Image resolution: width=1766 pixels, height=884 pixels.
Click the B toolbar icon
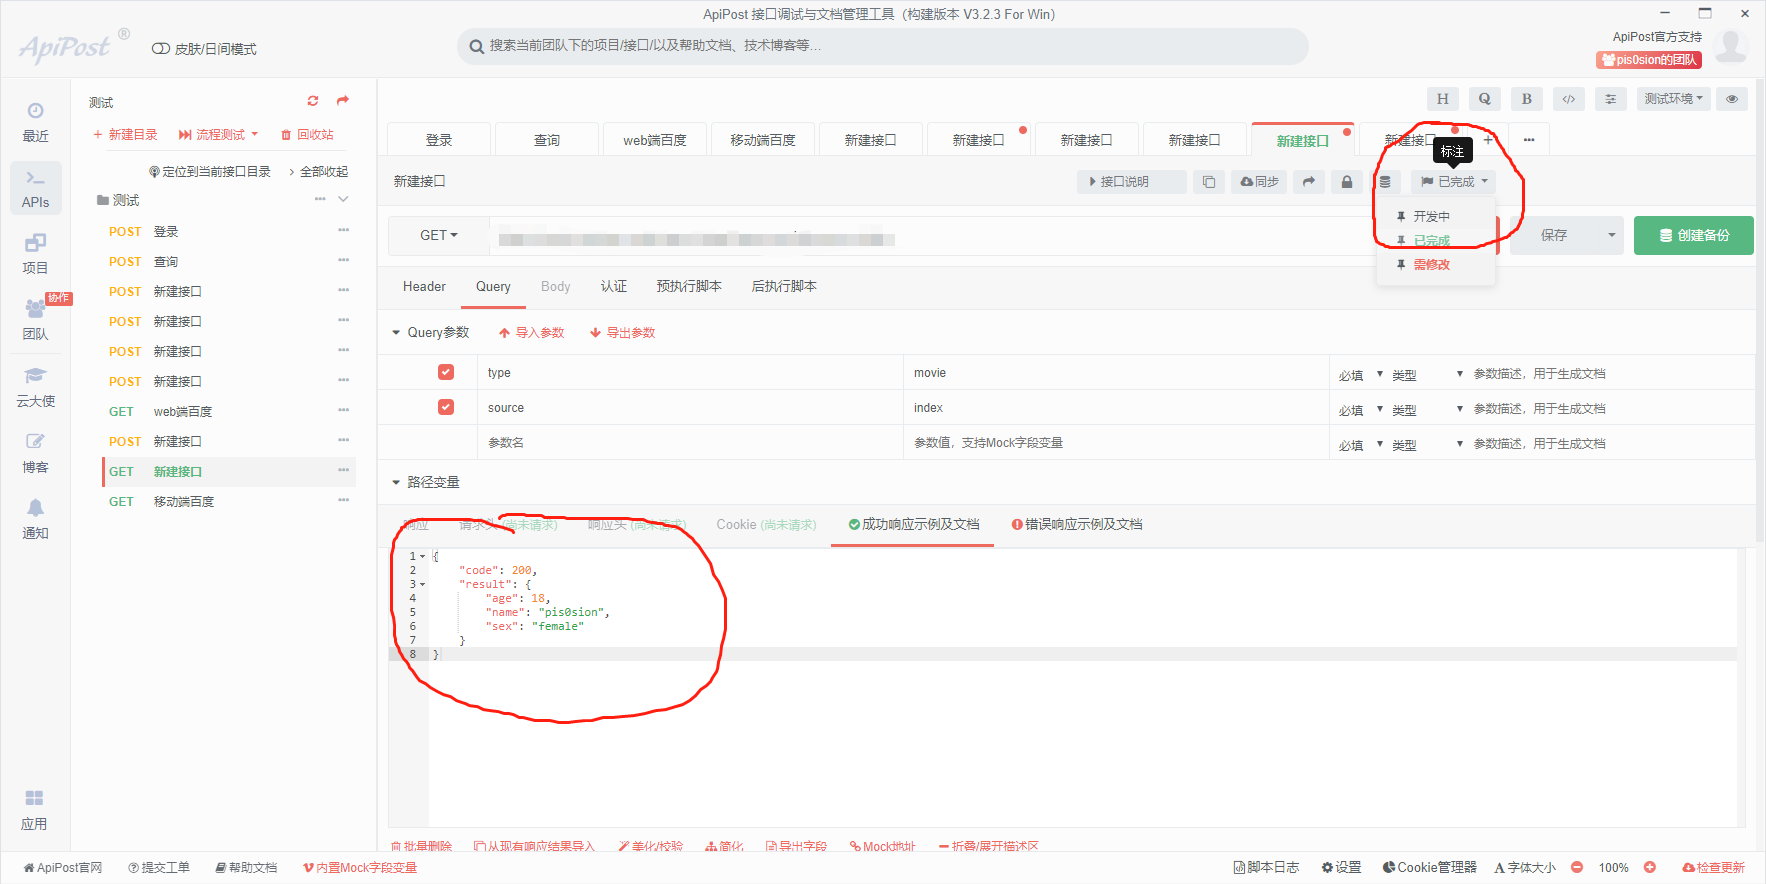(x=1526, y=99)
